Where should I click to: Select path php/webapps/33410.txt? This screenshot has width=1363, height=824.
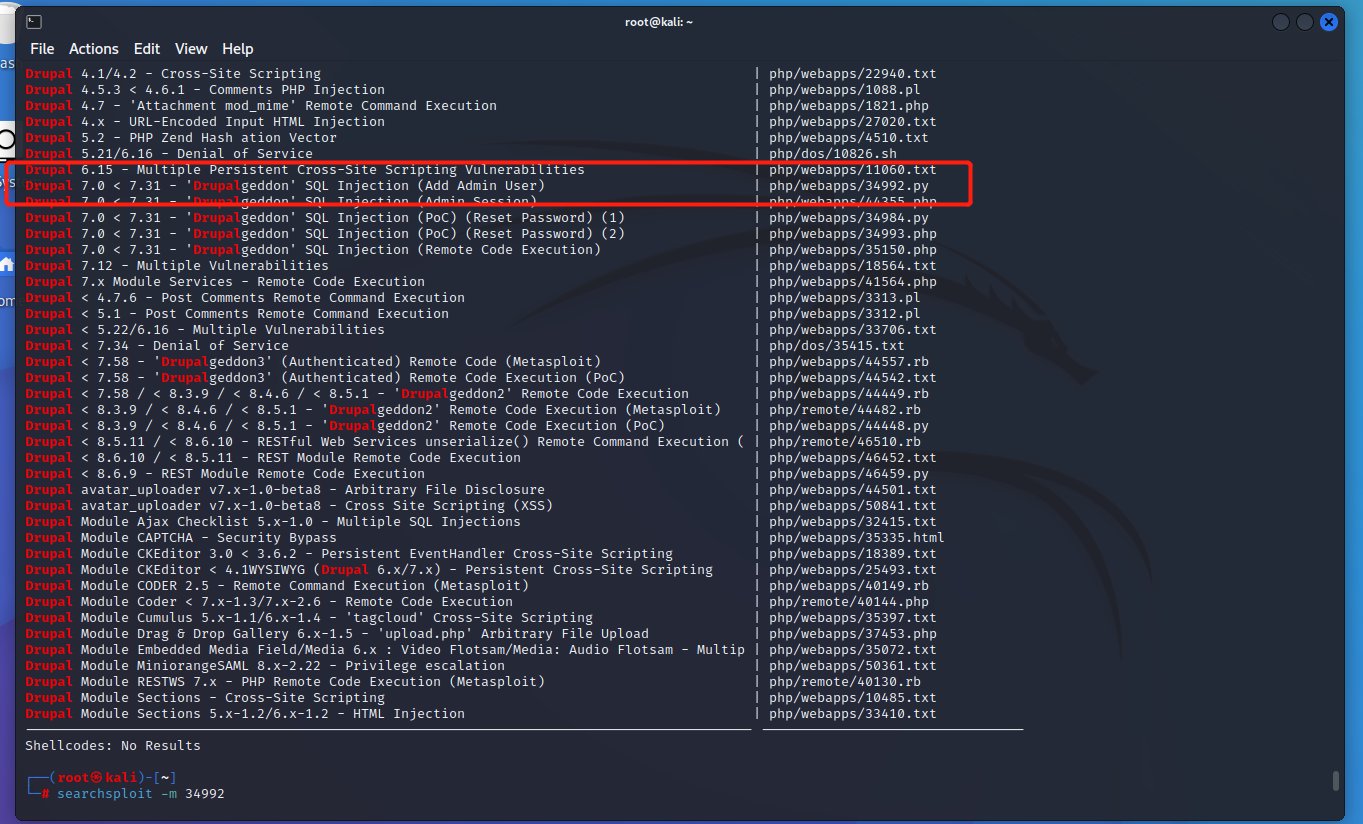(853, 714)
